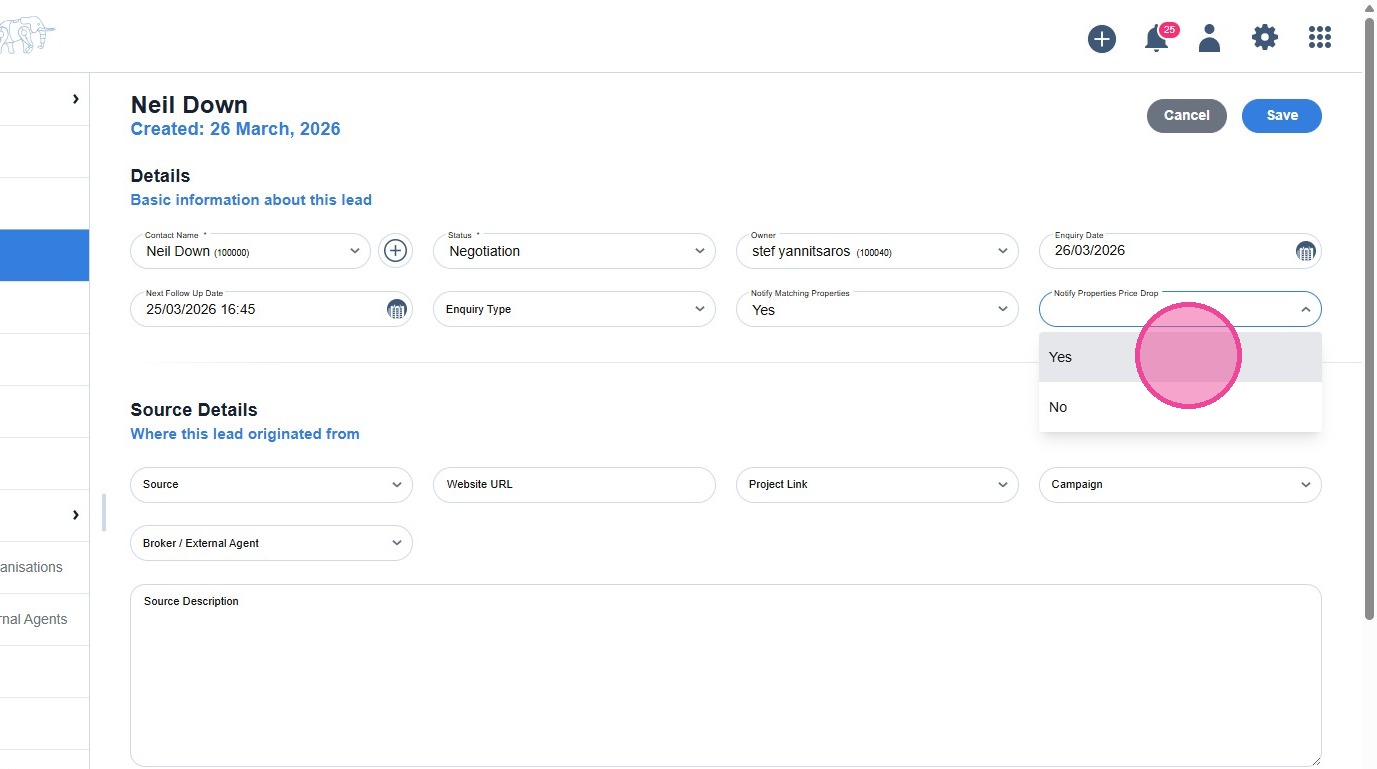Click the Next Follow Up Date field value
The height and width of the screenshot is (769, 1377).
(x=201, y=310)
